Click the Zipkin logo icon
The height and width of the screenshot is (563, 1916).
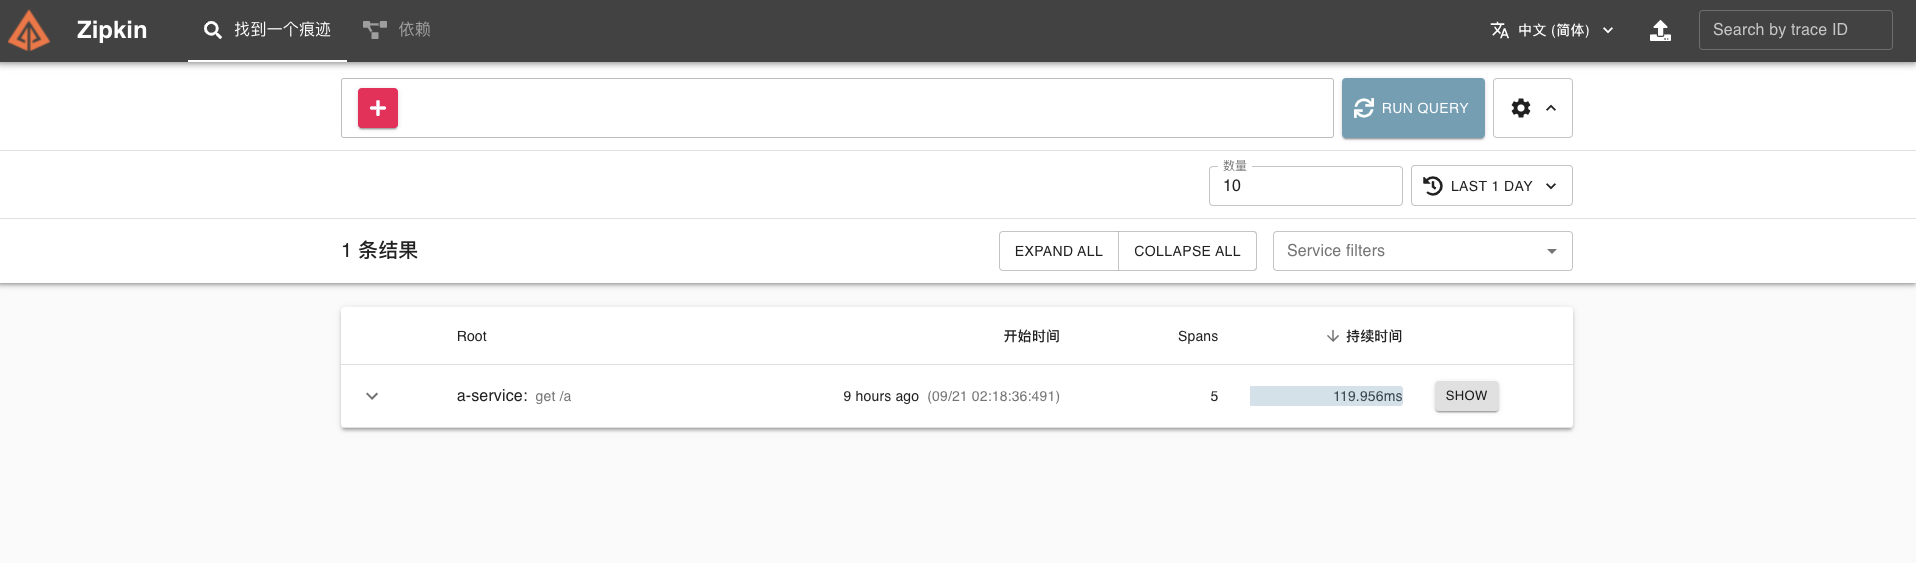[29, 31]
